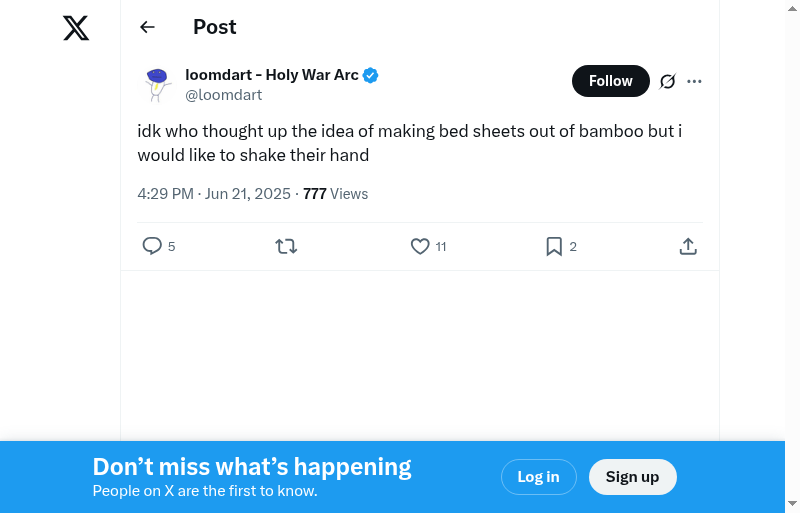
Task: Open loomdart's profile avatar
Action: [157, 84]
